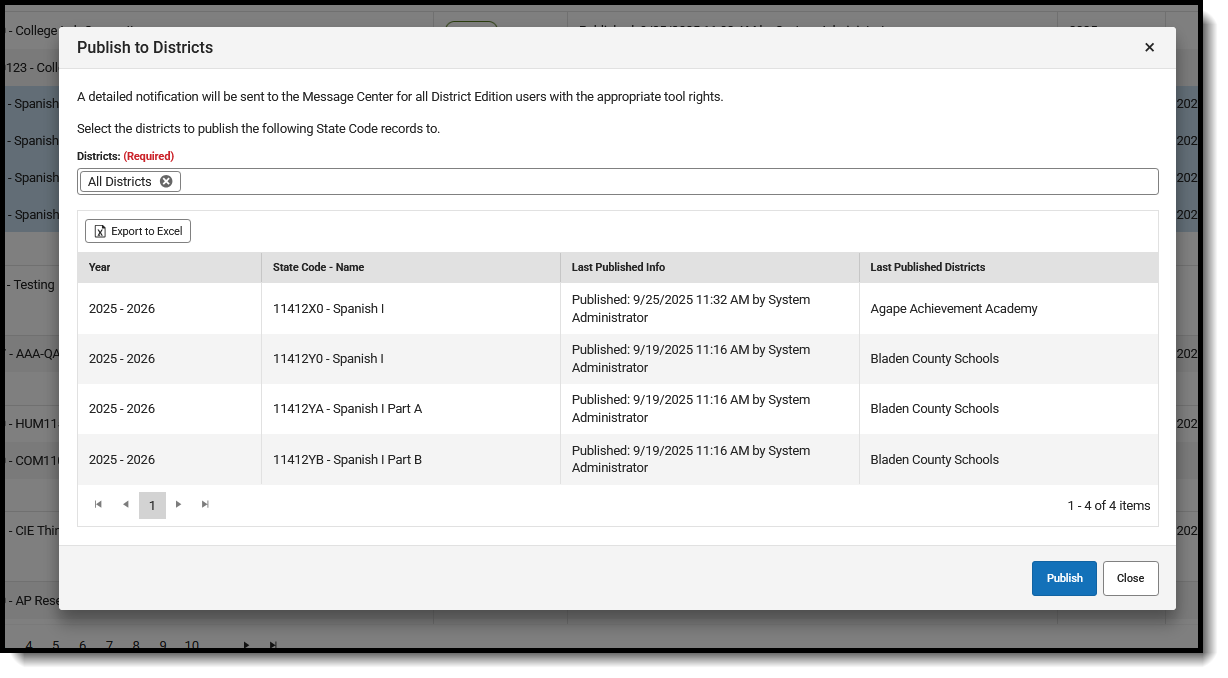Open the Districts selection dropdown
The width and height of the screenshot is (1228, 678).
click(x=600, y=181)
